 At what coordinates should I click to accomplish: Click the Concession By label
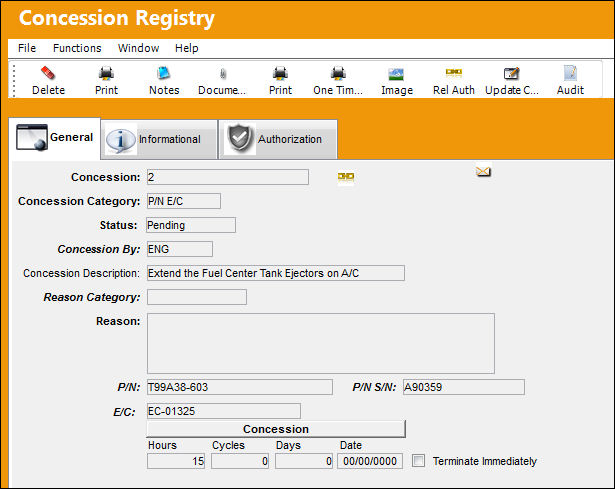(x=99, y=249)
